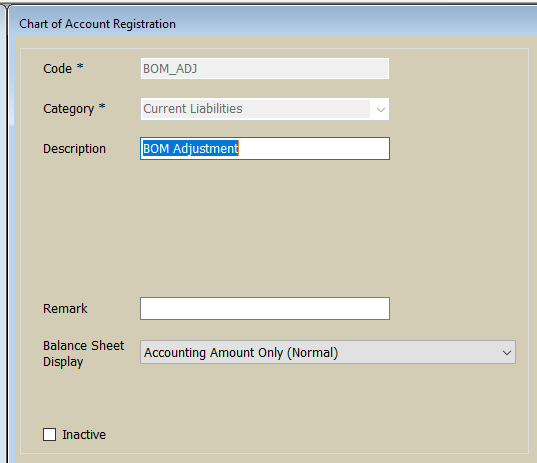Viewport: 537px width, 463px height.
Task: Click the Code label
Action: click(57, 68)
